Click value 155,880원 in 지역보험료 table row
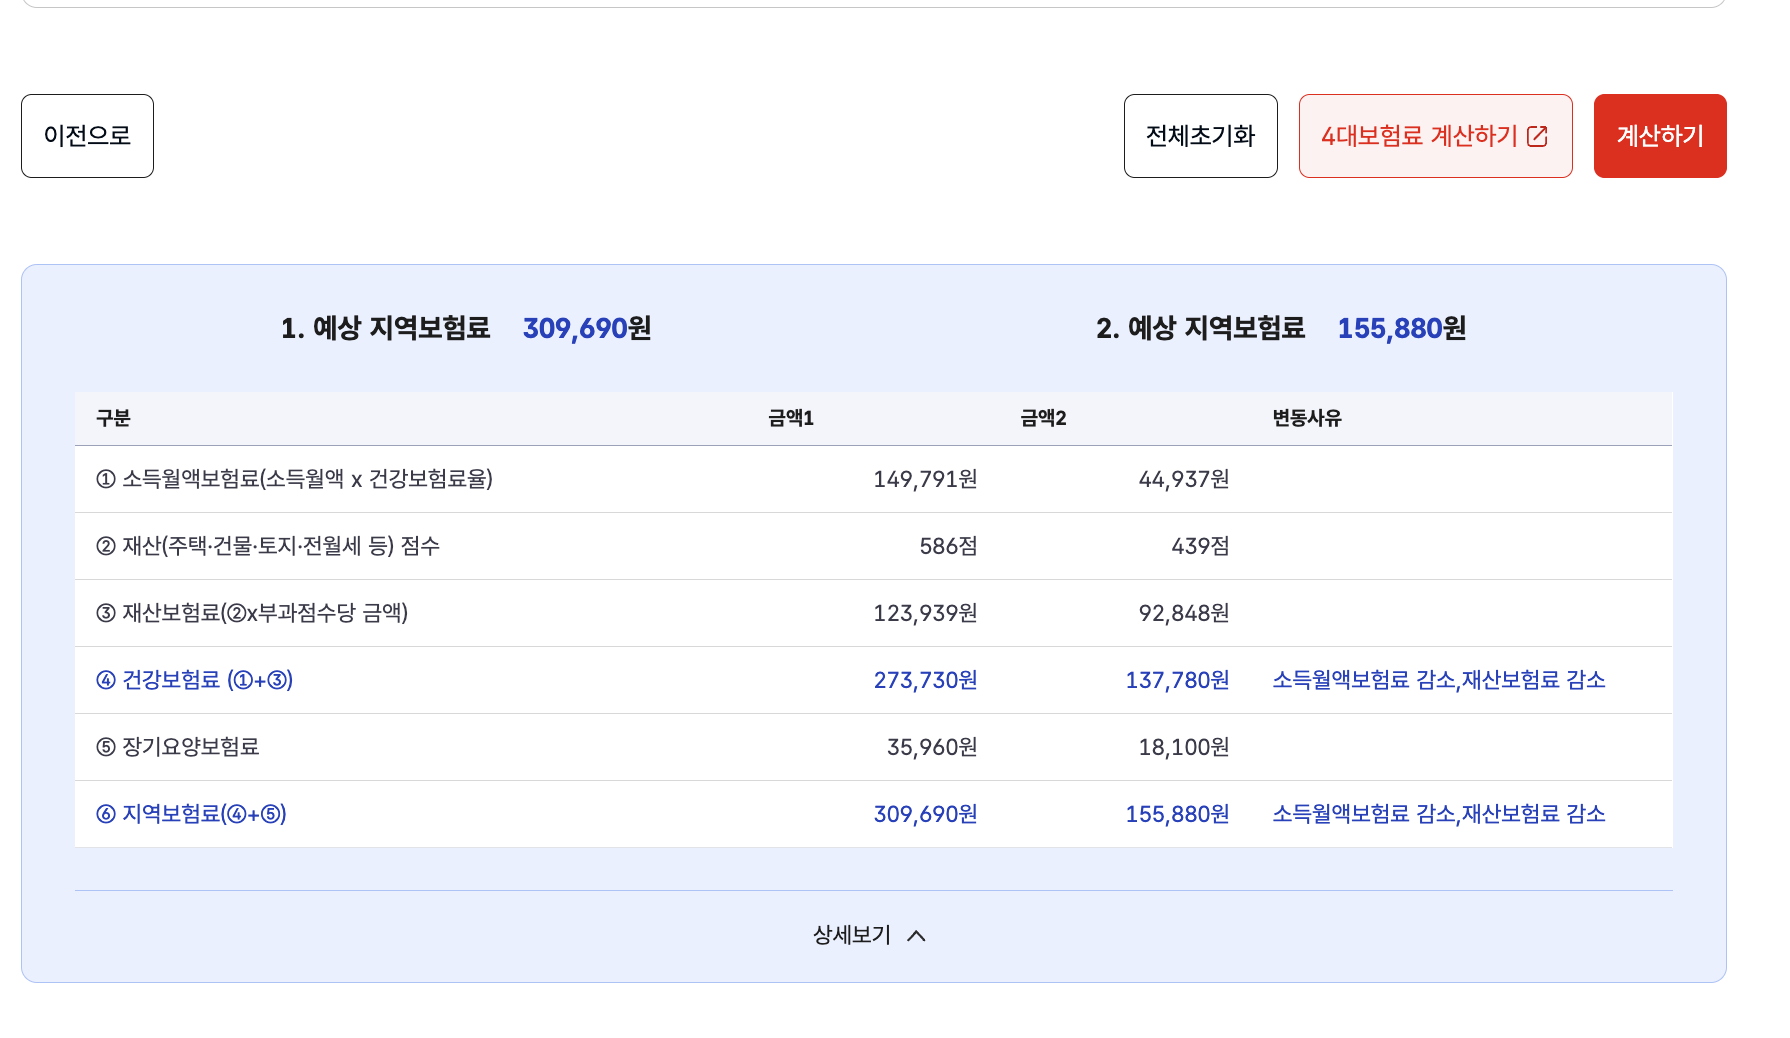This screenshot has height=1038, width=1790. [1177, 814]
